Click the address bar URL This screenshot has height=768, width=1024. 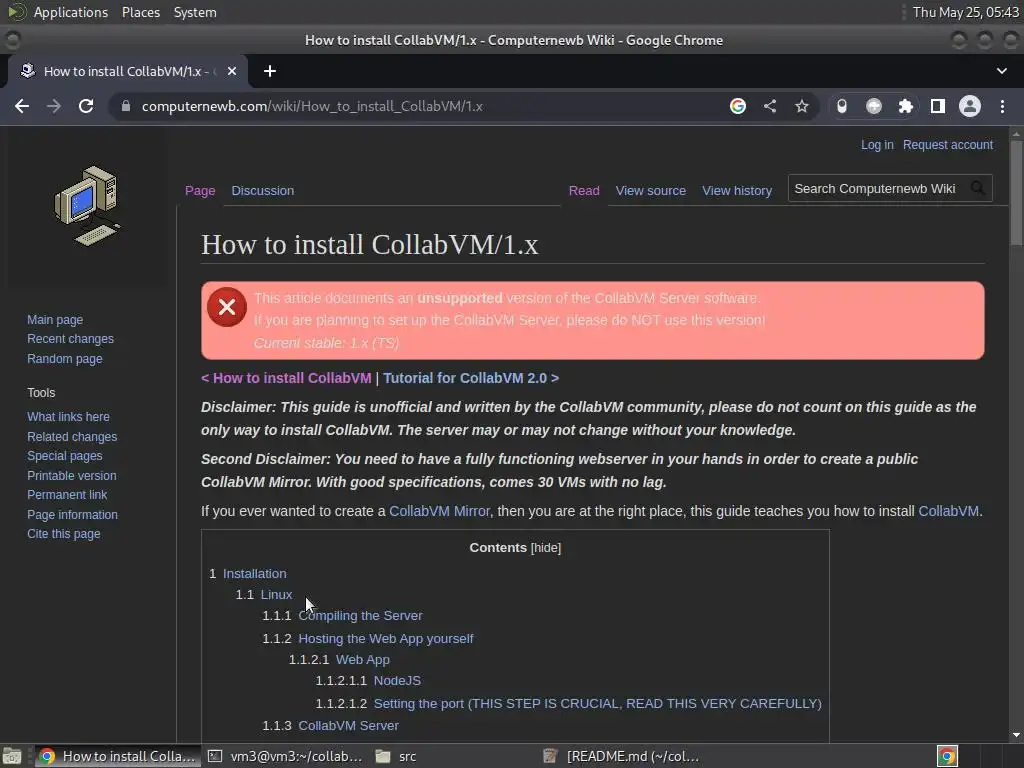[312, 106]
